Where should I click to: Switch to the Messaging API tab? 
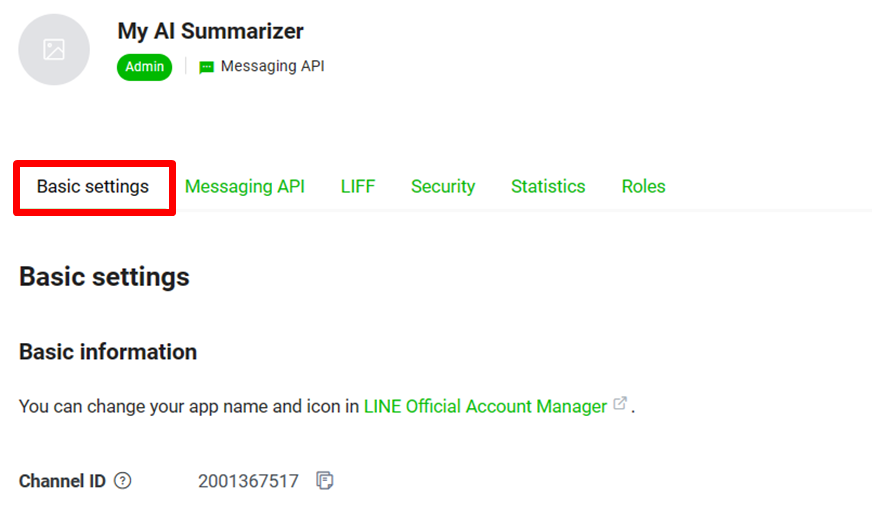coord(245,186)
